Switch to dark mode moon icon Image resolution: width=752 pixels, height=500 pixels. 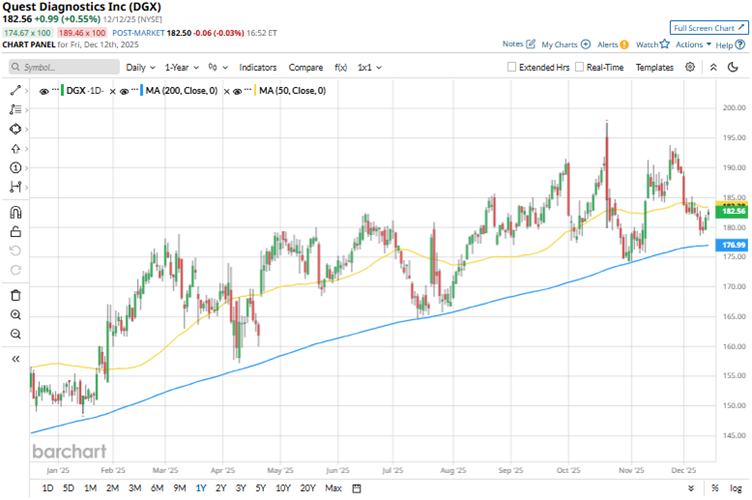(x=715, y=67)
